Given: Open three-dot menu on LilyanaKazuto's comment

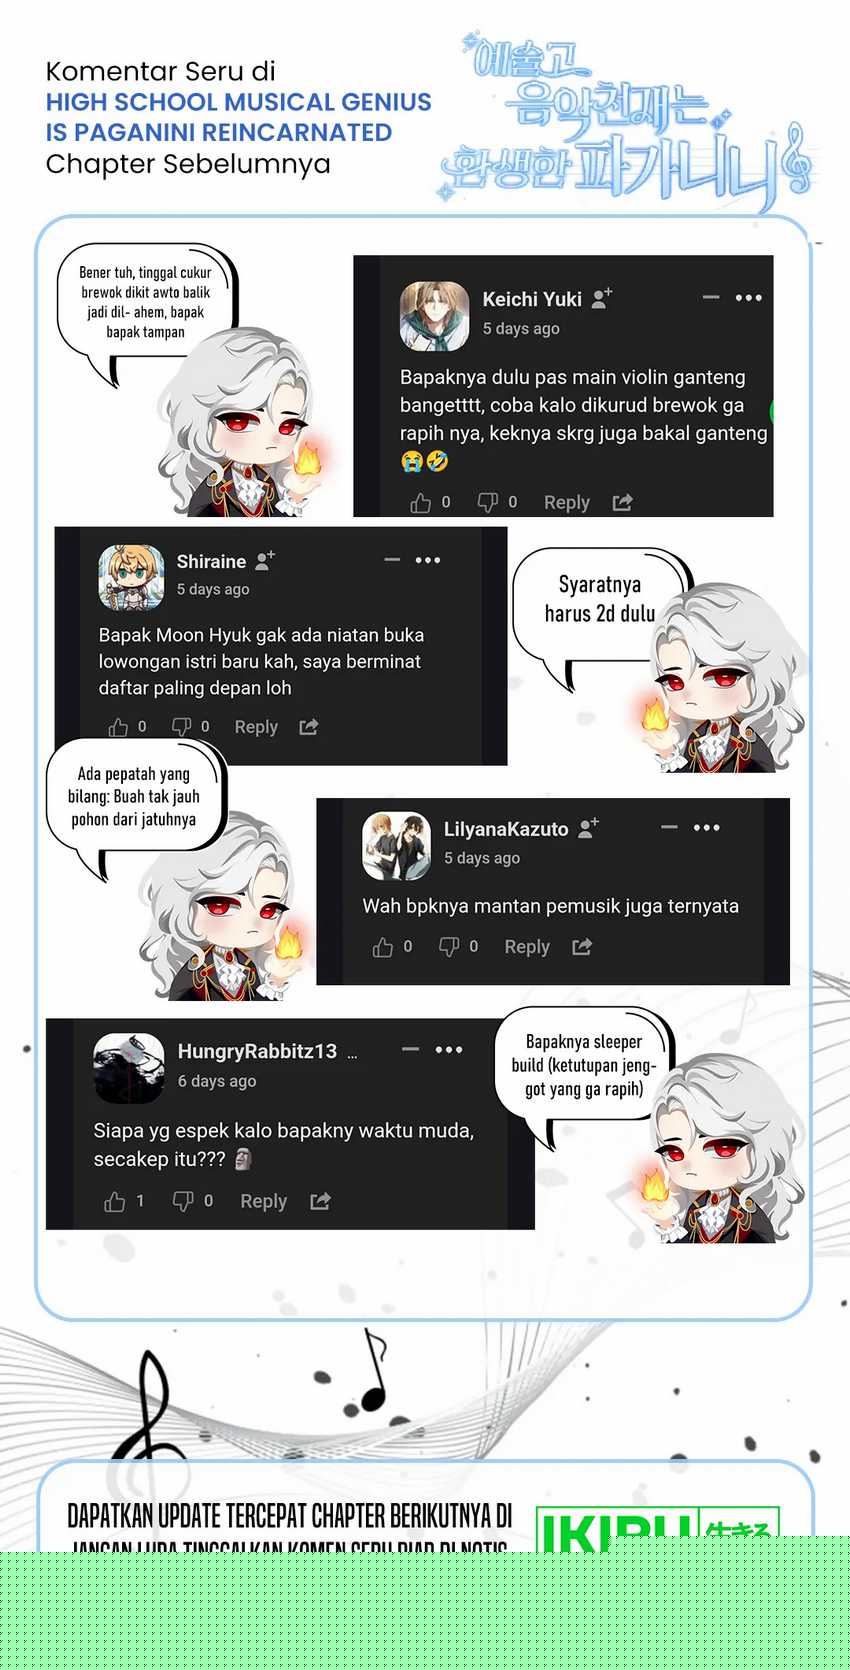Looking at the screenshot, I should click(707, 827).
